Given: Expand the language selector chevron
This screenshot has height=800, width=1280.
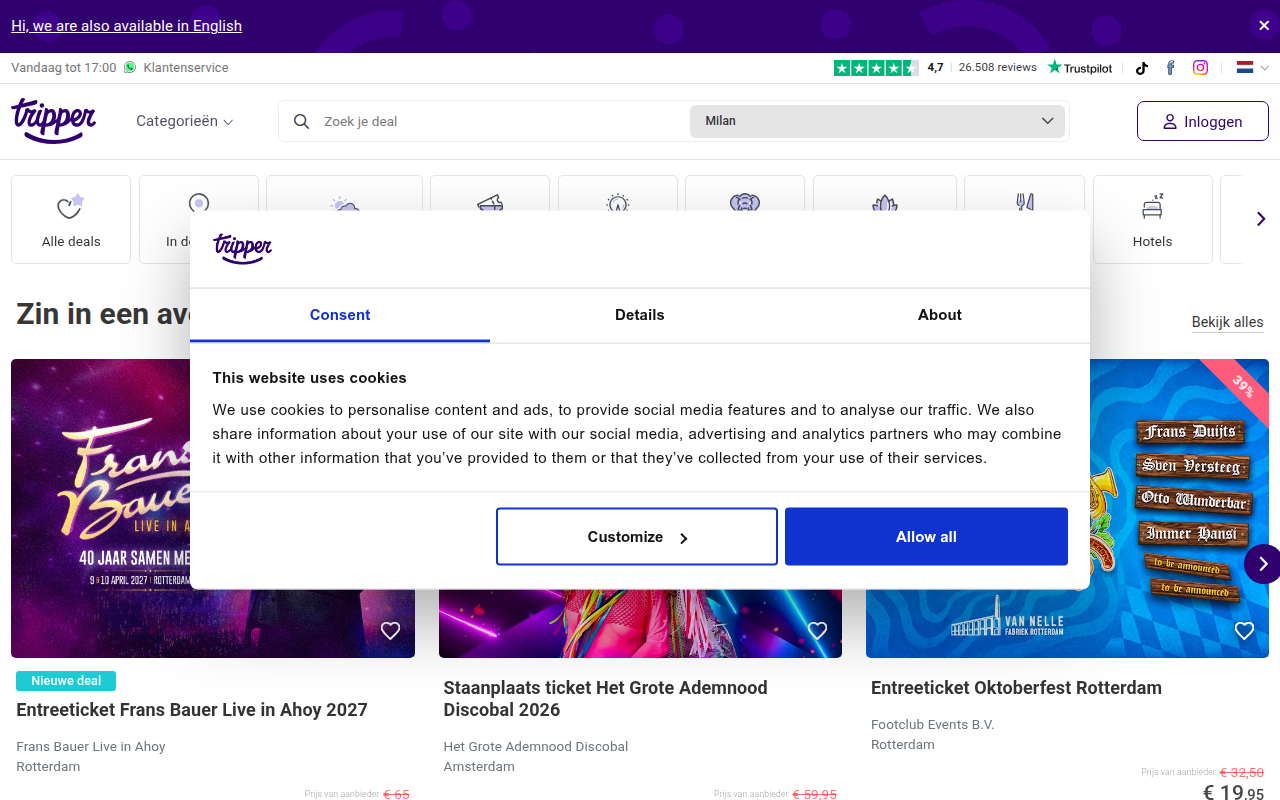Looking at the screenshot, I should click(x=1265, y=68).
